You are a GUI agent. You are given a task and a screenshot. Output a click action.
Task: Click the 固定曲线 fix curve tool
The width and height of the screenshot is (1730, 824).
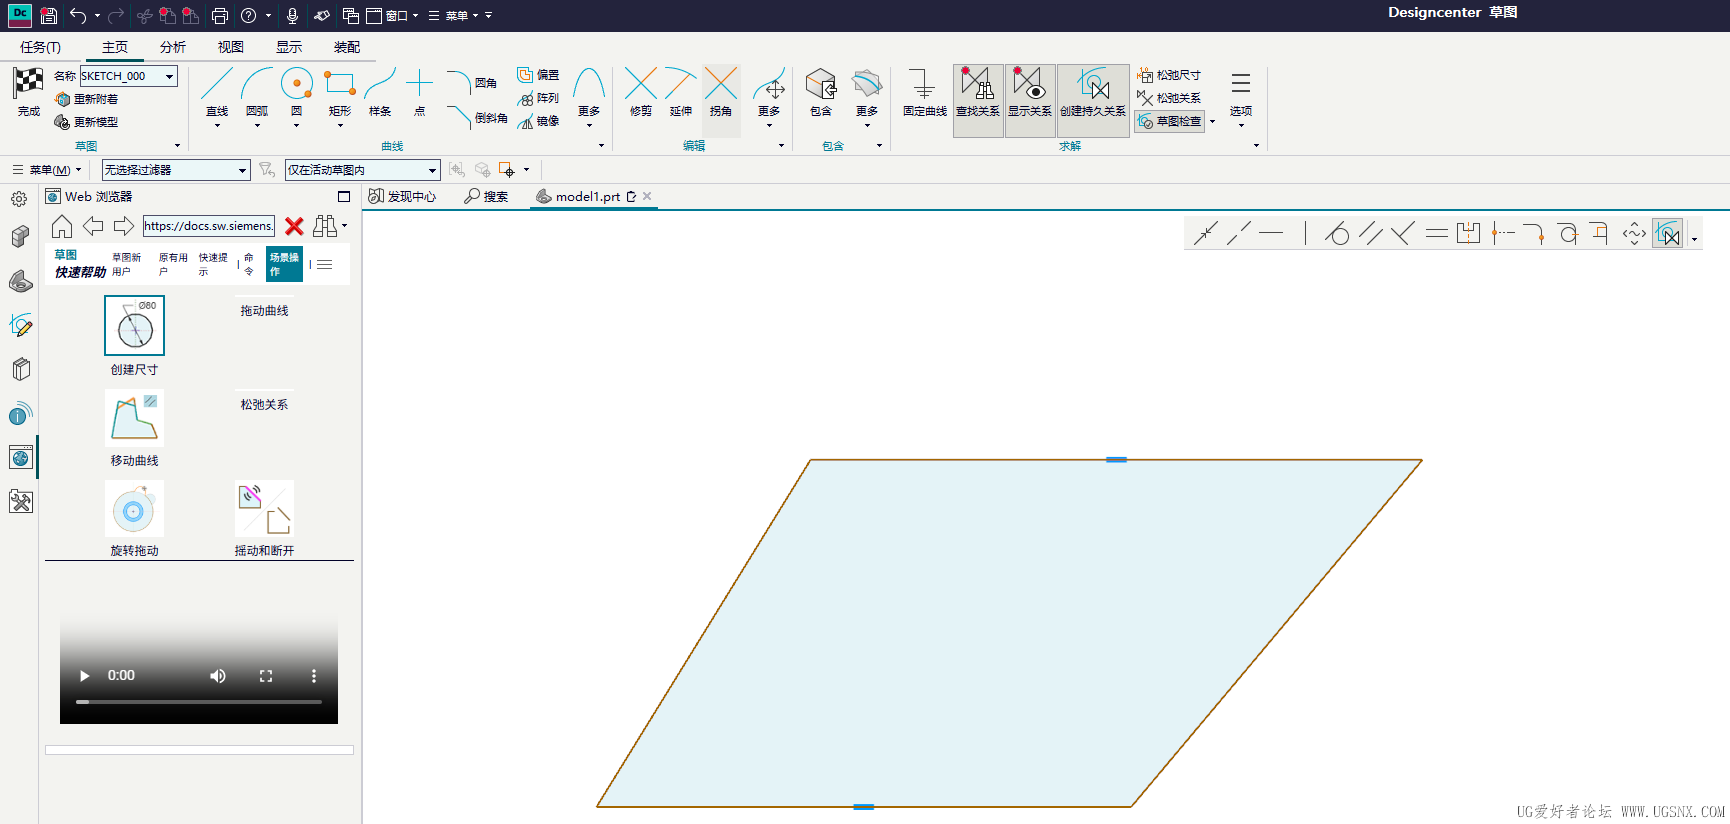[x=924, y=92]
